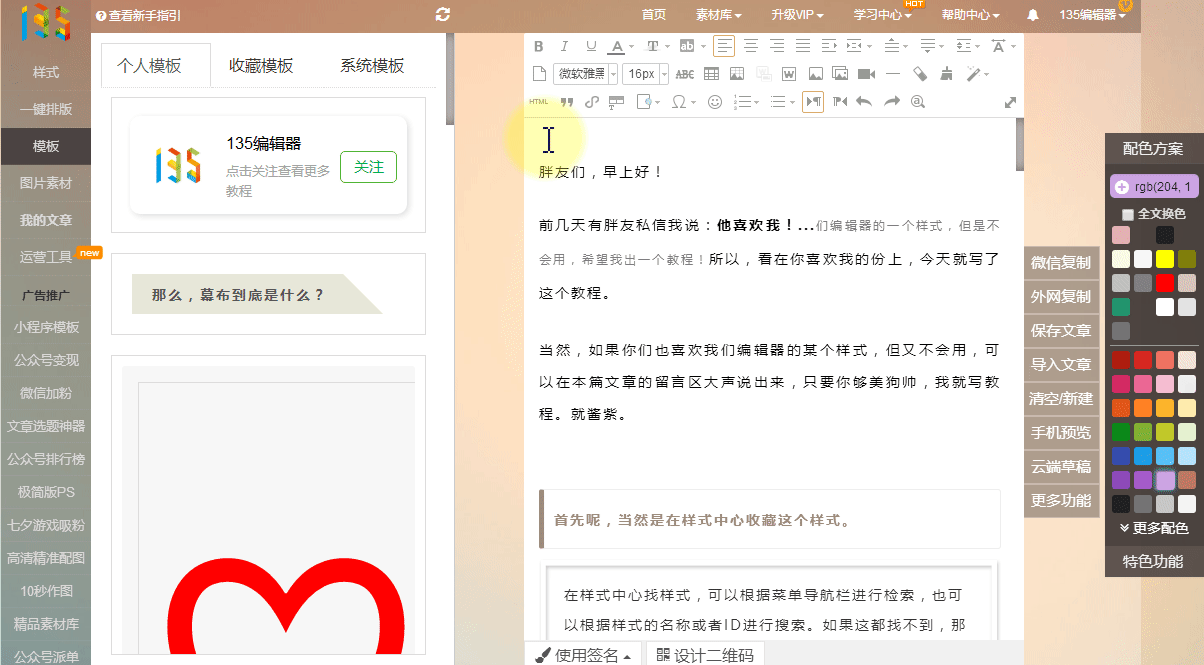Screen dimensions: 1204x665
Task: Insert a video with the camera icon
Action: coord(866,74)
